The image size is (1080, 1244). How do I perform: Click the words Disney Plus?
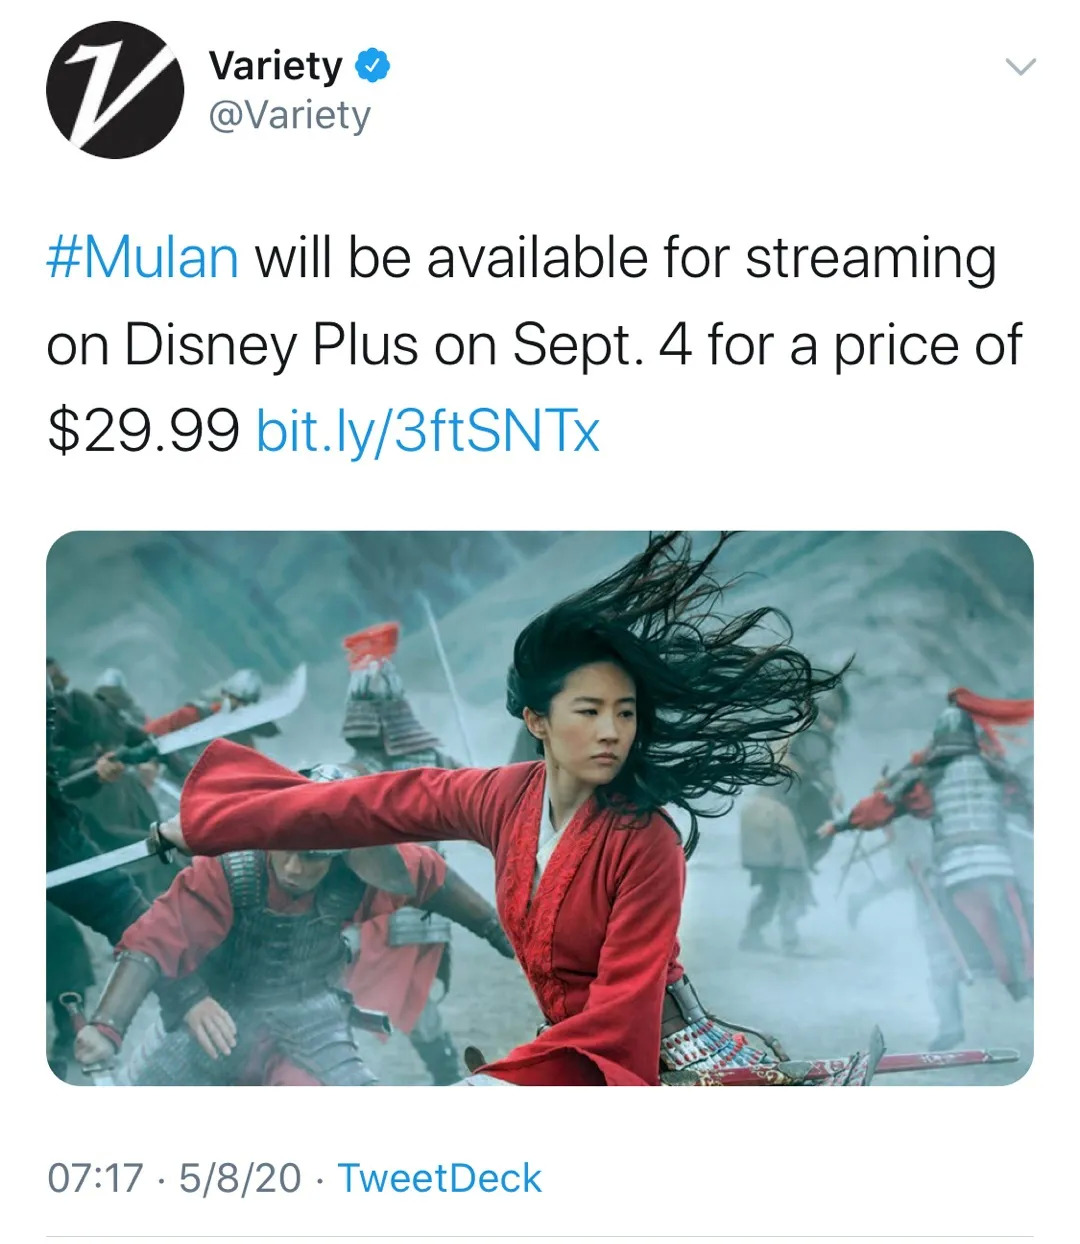tap(271, 345)
